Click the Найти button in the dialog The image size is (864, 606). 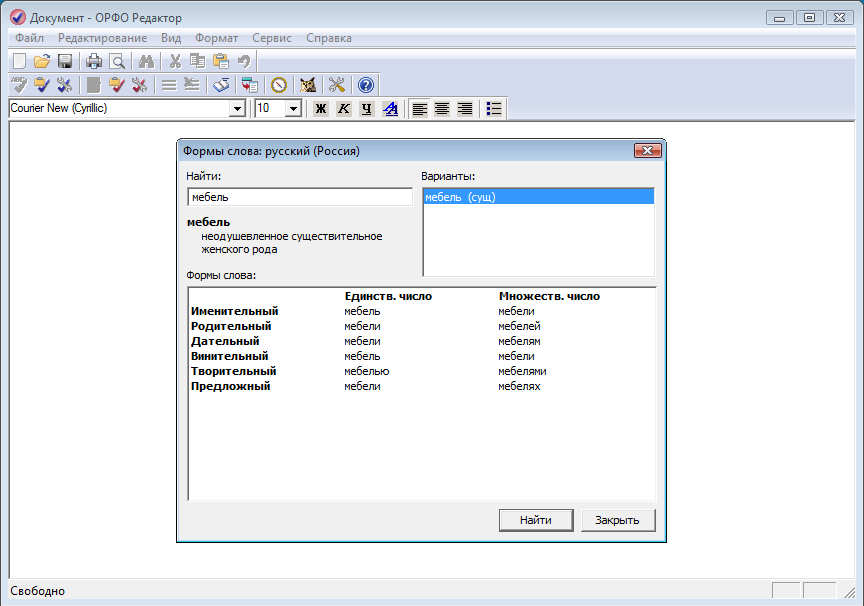tap(536, 520)
